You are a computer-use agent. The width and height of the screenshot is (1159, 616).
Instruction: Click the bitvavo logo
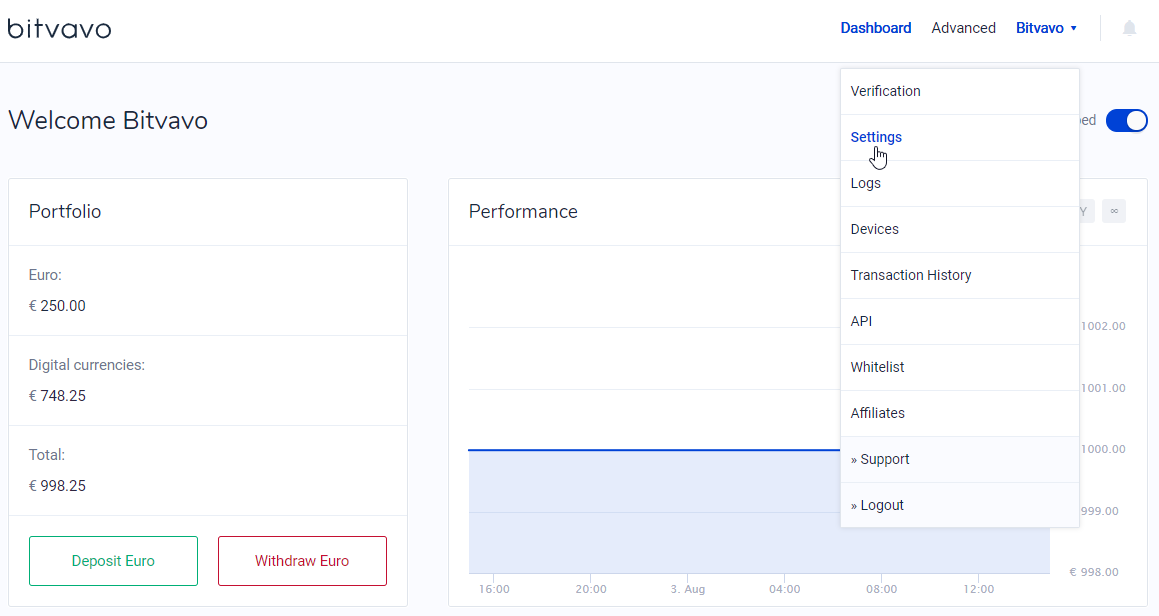pos(60,28)
